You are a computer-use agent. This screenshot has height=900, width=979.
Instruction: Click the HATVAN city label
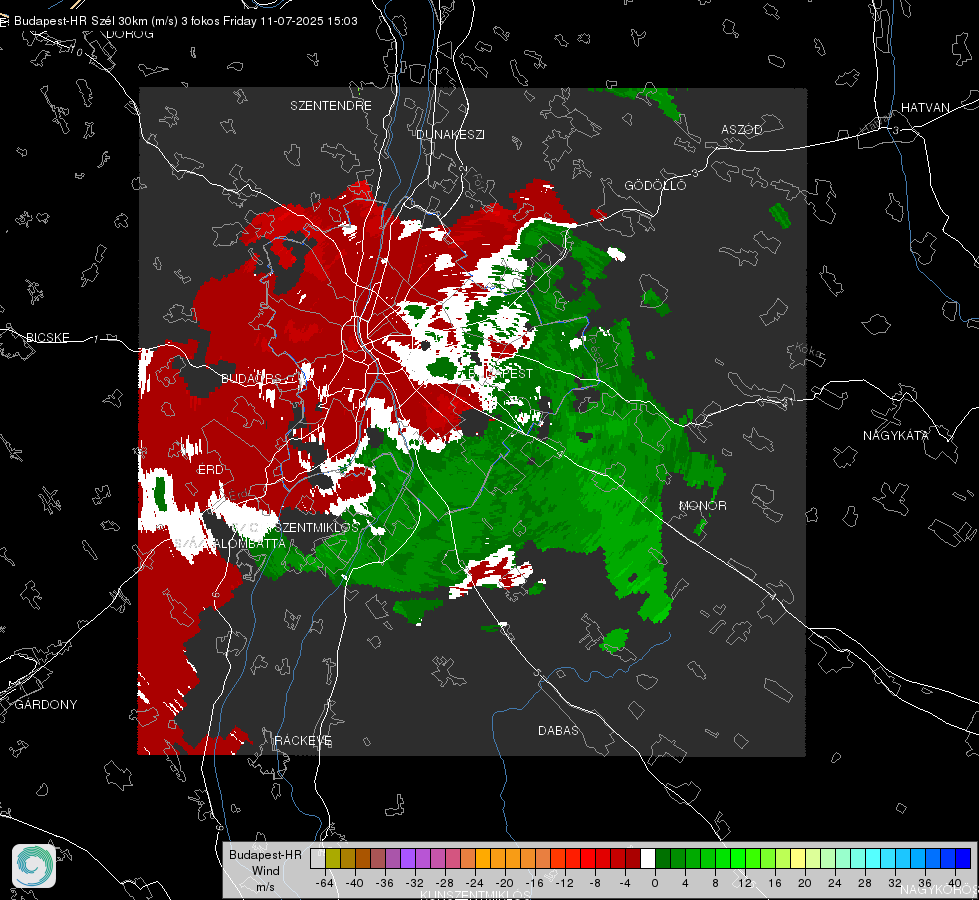(x=925, y=107)
